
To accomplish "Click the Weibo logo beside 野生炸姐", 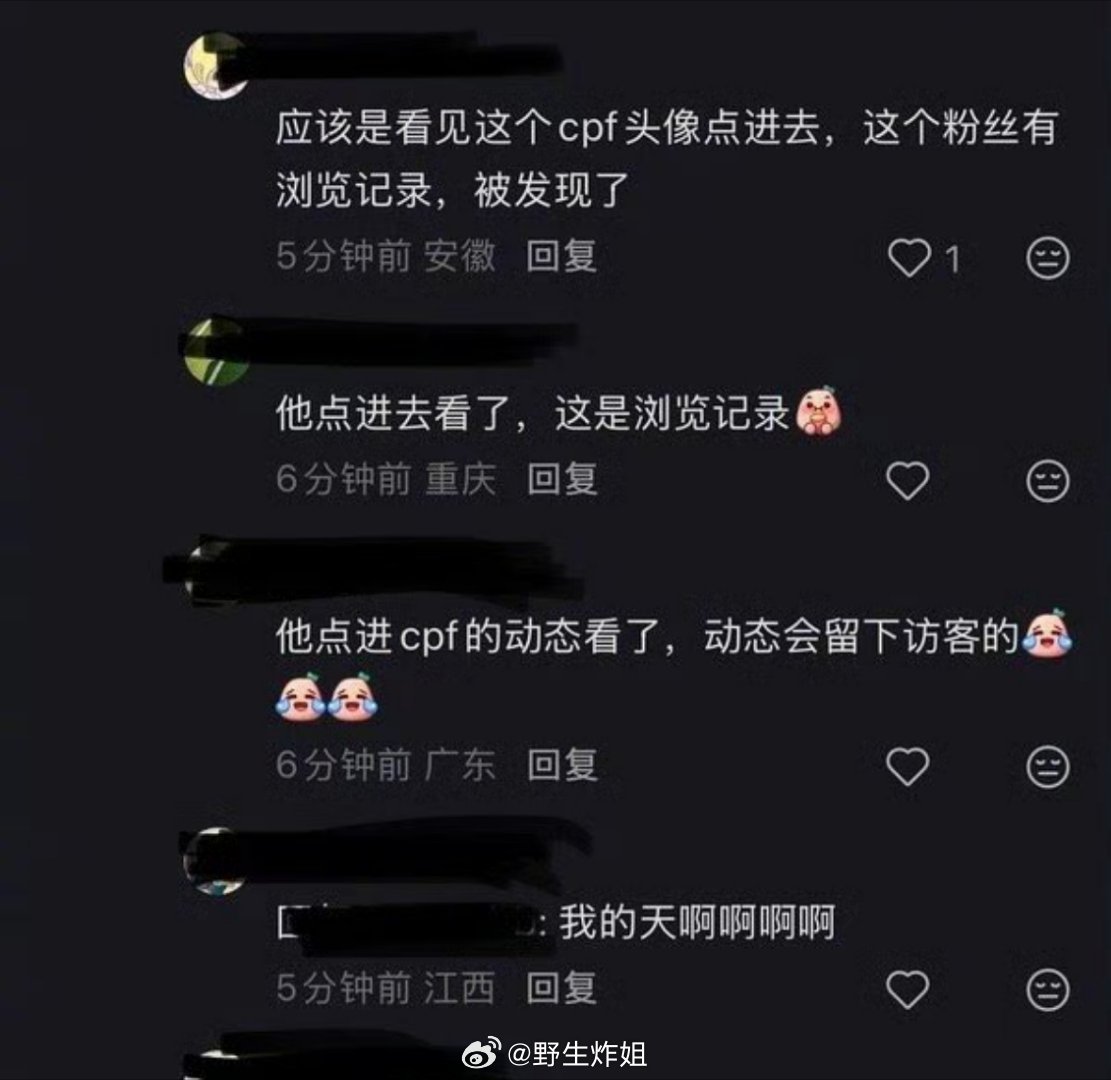I will 481,1053.
